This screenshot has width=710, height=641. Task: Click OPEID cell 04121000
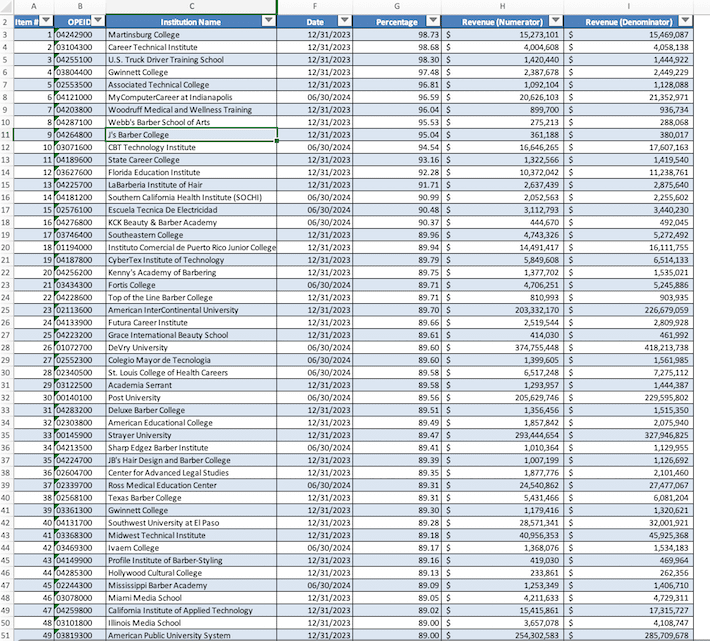click(80, 97)
